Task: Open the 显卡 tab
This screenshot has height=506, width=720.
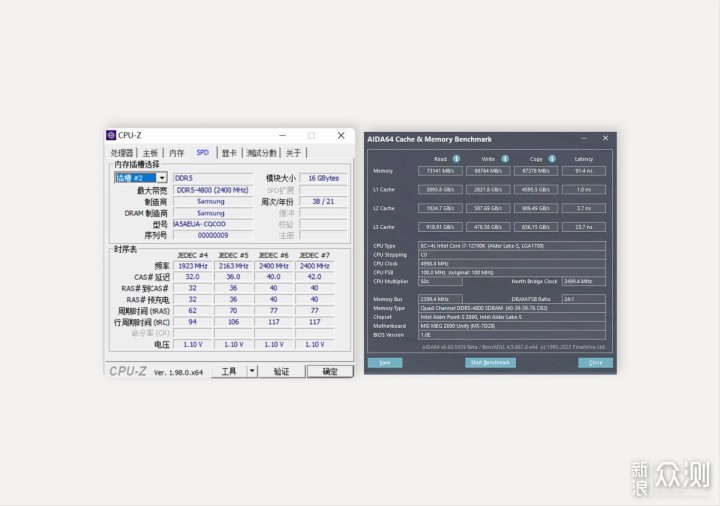Action: click(229, 153)
